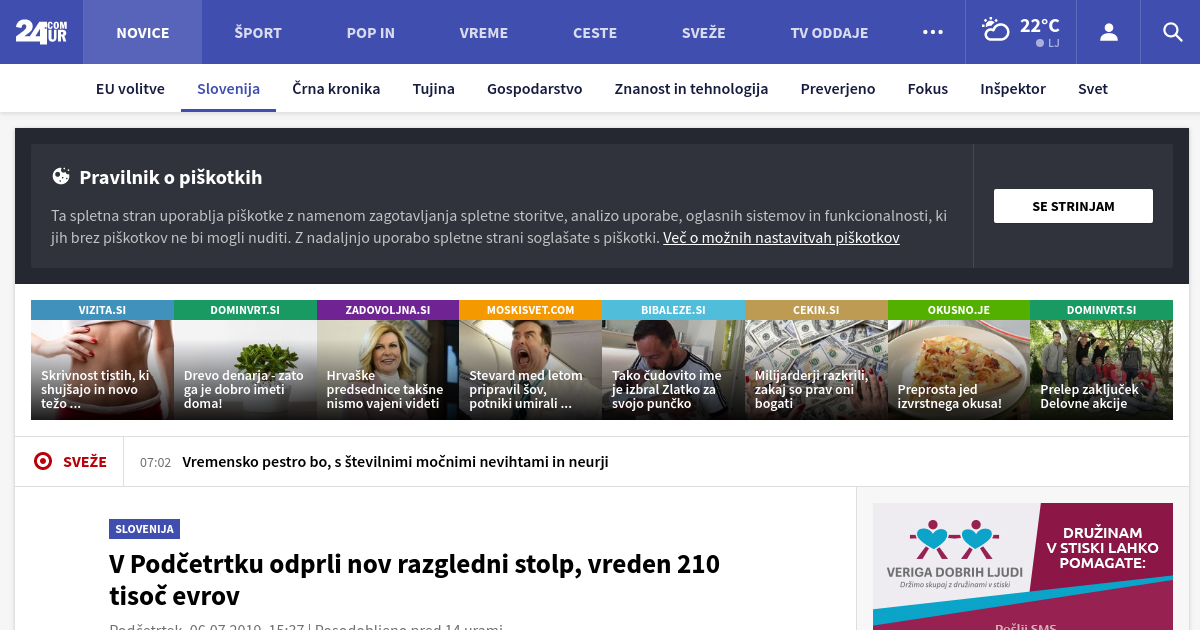1200x630 pixels.
Task: Open the Šport main menu item
Action: (x=258, y=33)
